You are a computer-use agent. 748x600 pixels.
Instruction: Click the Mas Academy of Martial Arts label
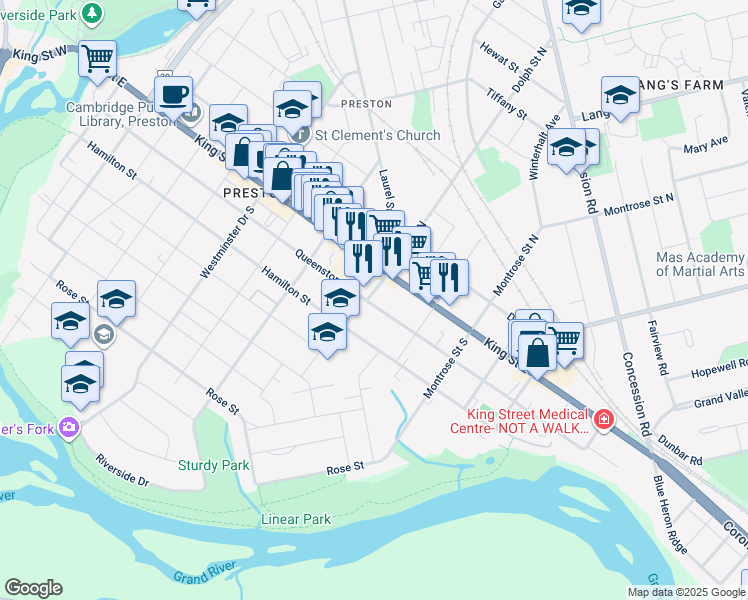[x=700, y=264]
